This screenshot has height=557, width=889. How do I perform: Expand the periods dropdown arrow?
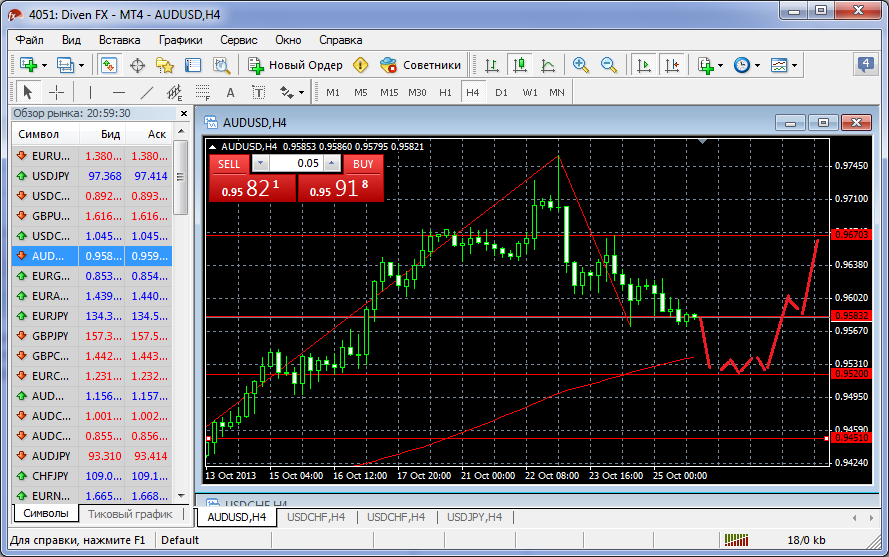[757, 65]
